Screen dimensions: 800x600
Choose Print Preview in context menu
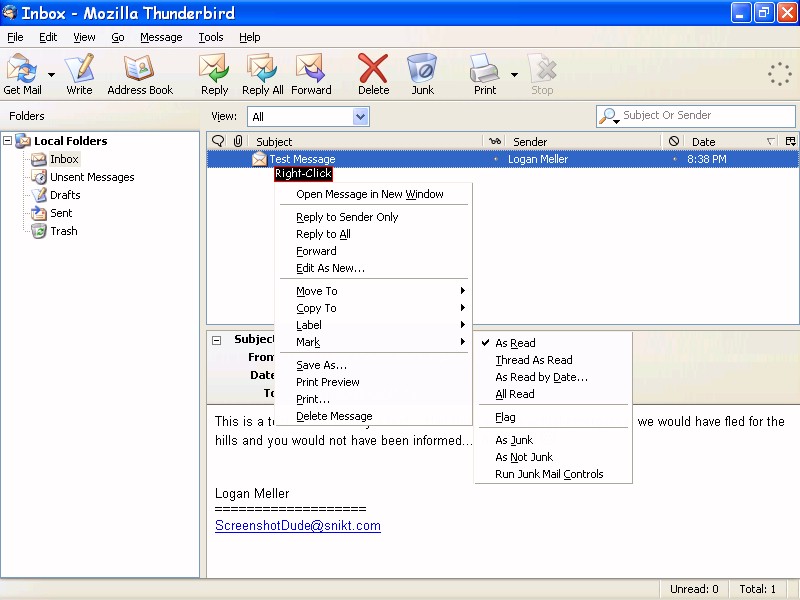pyautogui.click(x=374, y=382)
